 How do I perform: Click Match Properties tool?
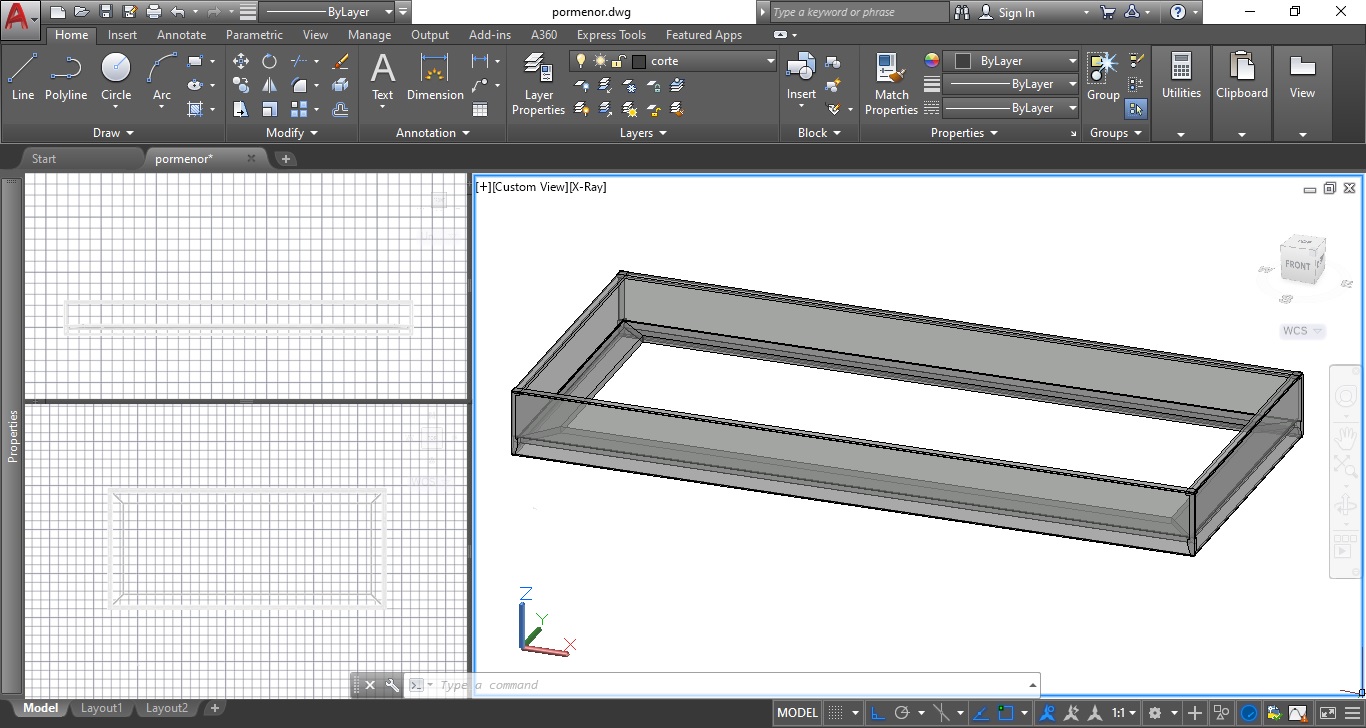pos(891,84)
